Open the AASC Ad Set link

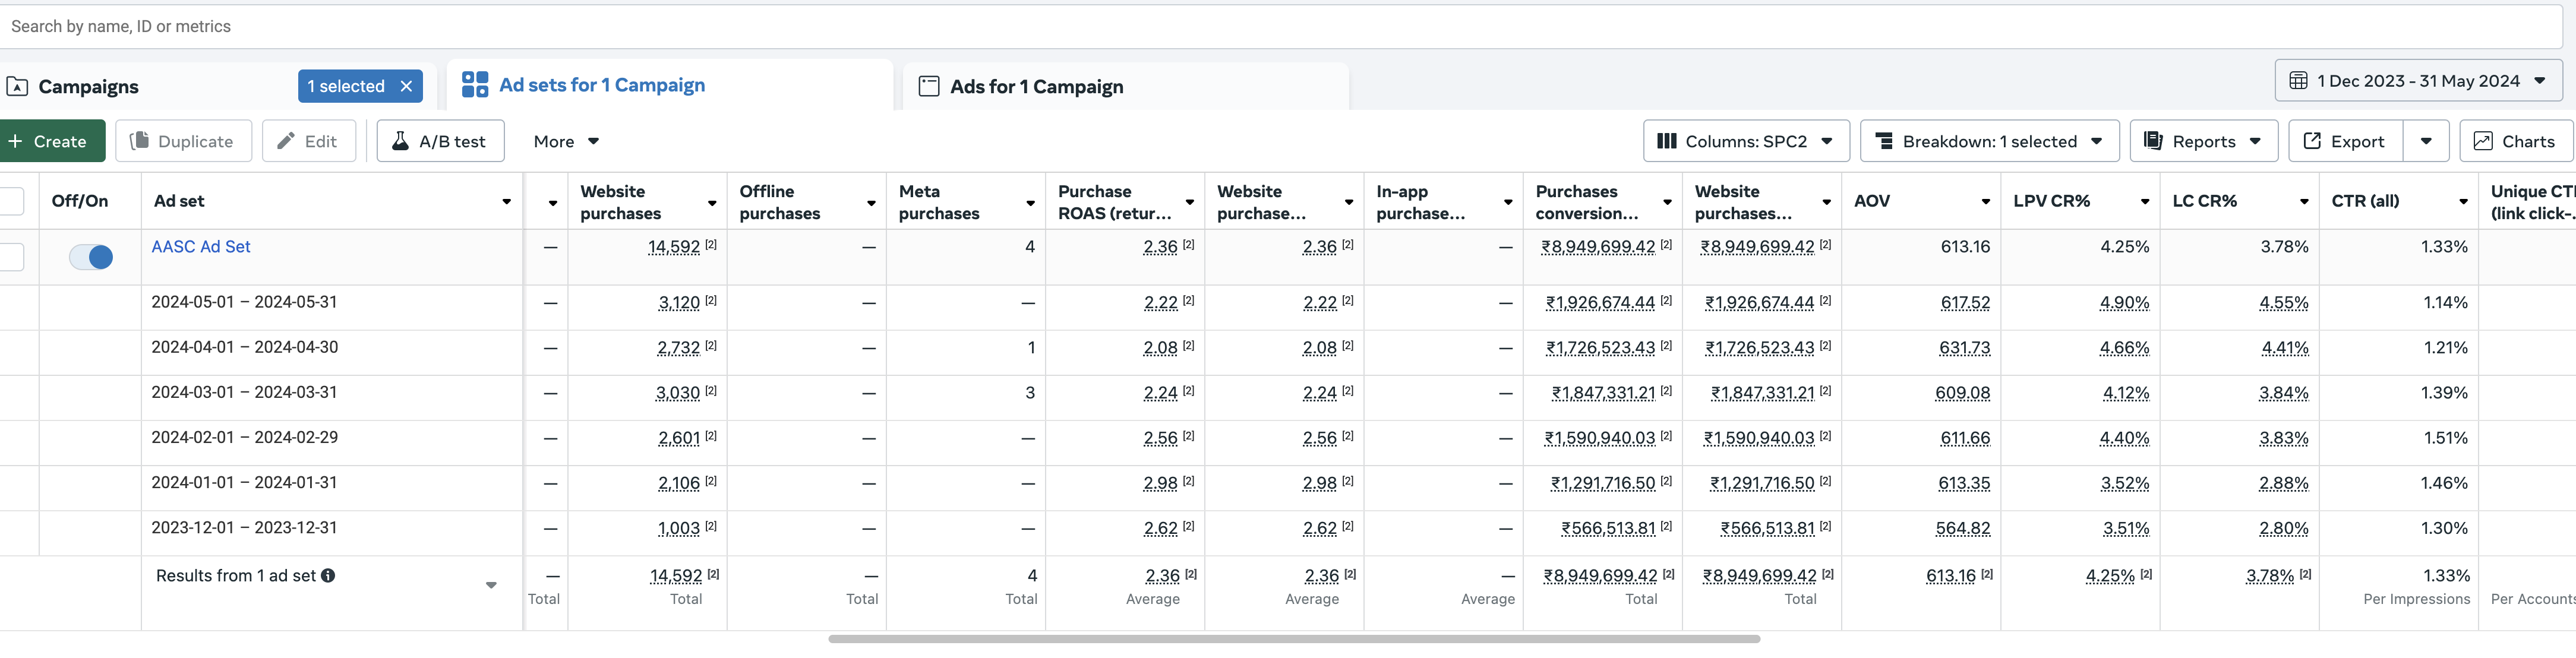[201, 247]
